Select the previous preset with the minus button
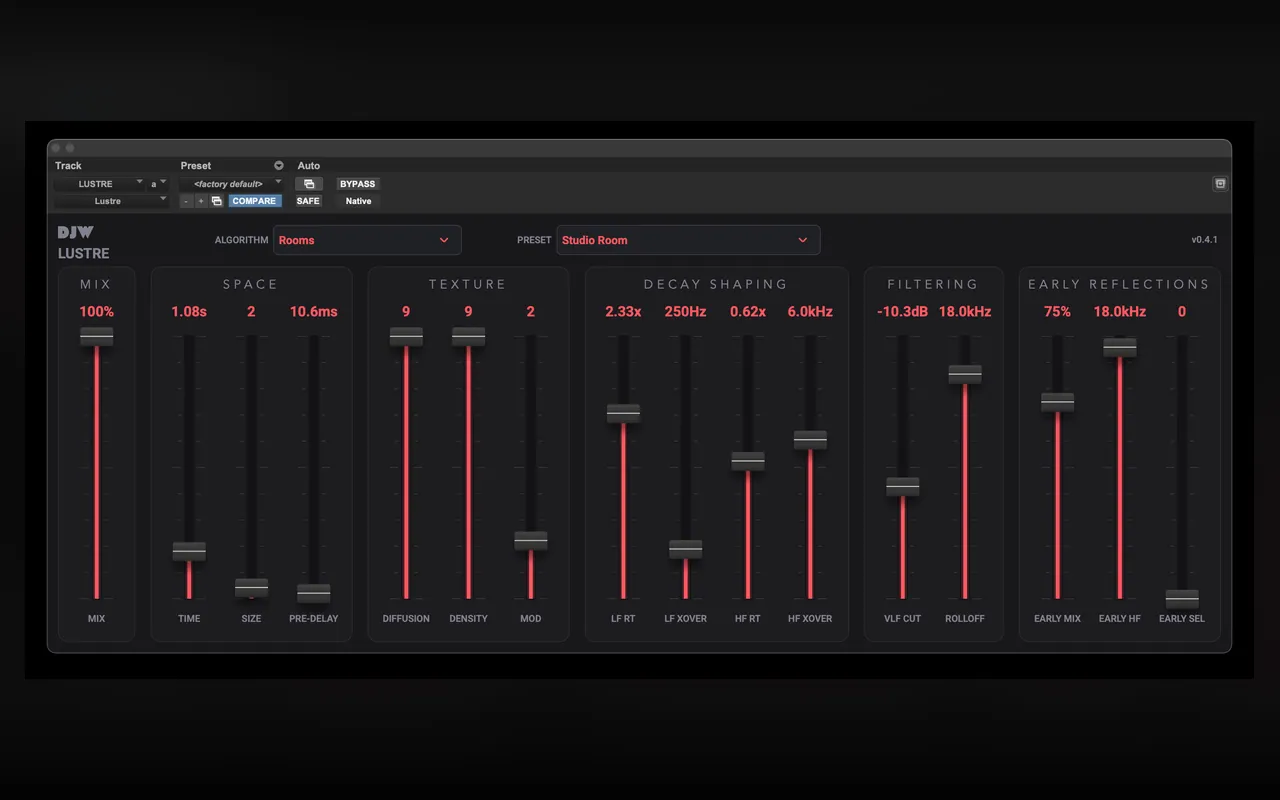This screenshot has height=800, width=1280. (186, 201)
